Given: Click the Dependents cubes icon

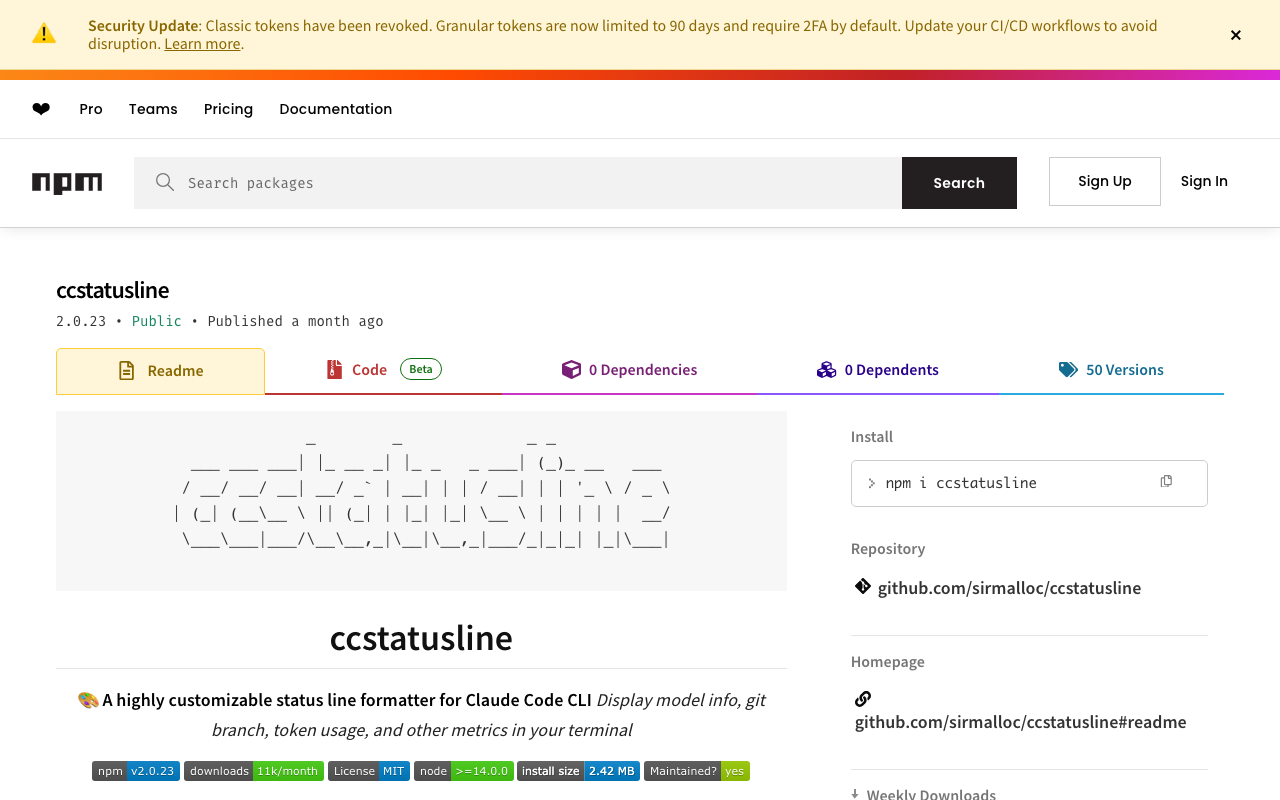Looking at the screenshot, I should click(826, 370).
